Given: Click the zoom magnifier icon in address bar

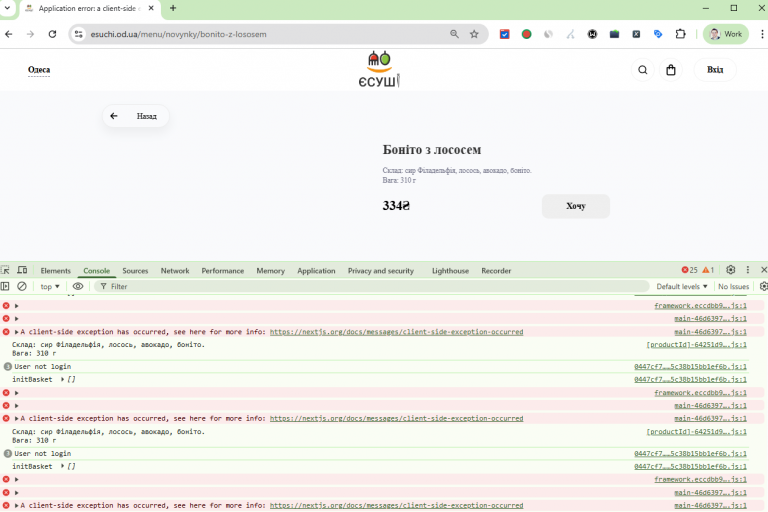Looking at the screenshot, I should [455, 34].
